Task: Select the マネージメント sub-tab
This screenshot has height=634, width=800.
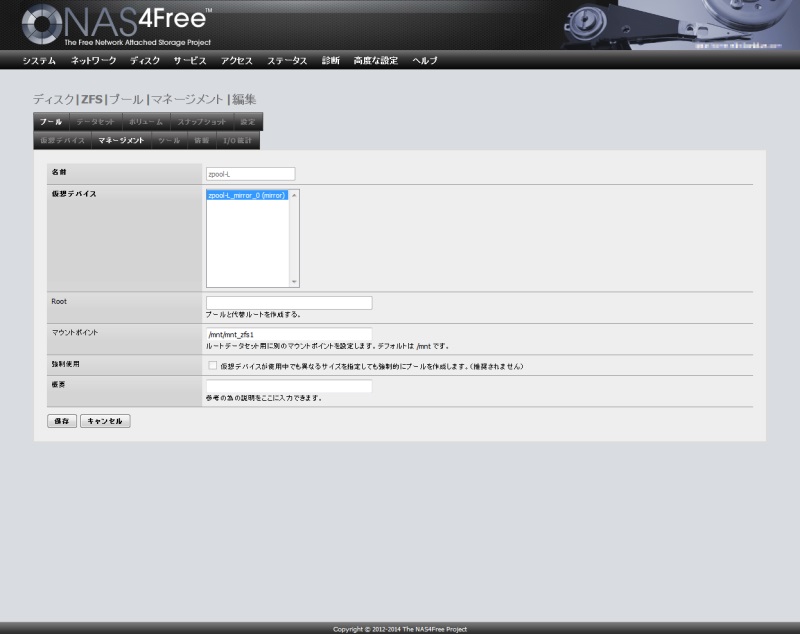Action: click(x=121, y=140)
